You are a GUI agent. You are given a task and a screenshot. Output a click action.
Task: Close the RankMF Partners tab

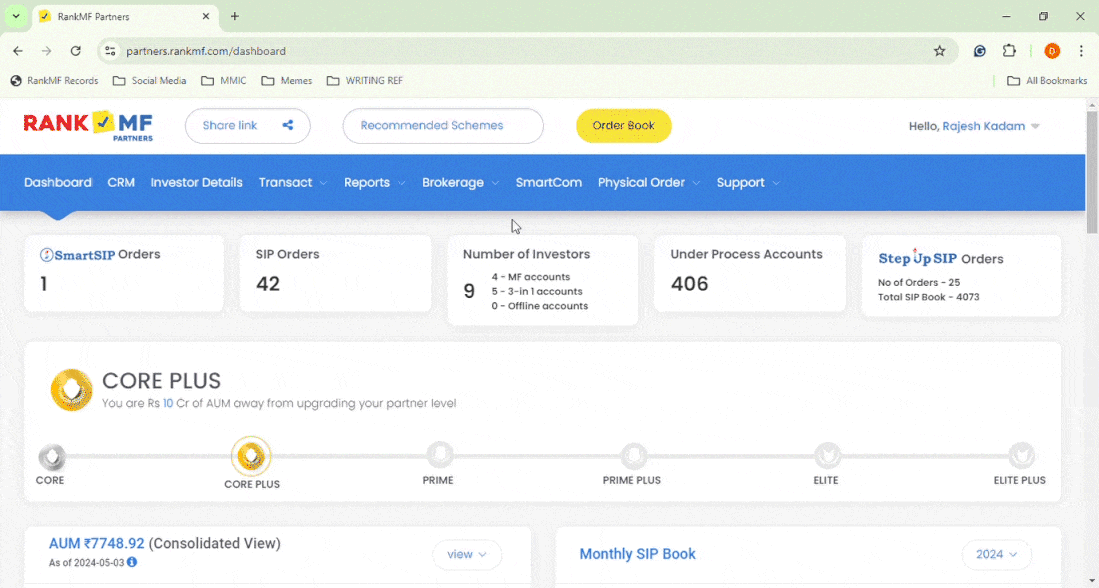[206, 16]
